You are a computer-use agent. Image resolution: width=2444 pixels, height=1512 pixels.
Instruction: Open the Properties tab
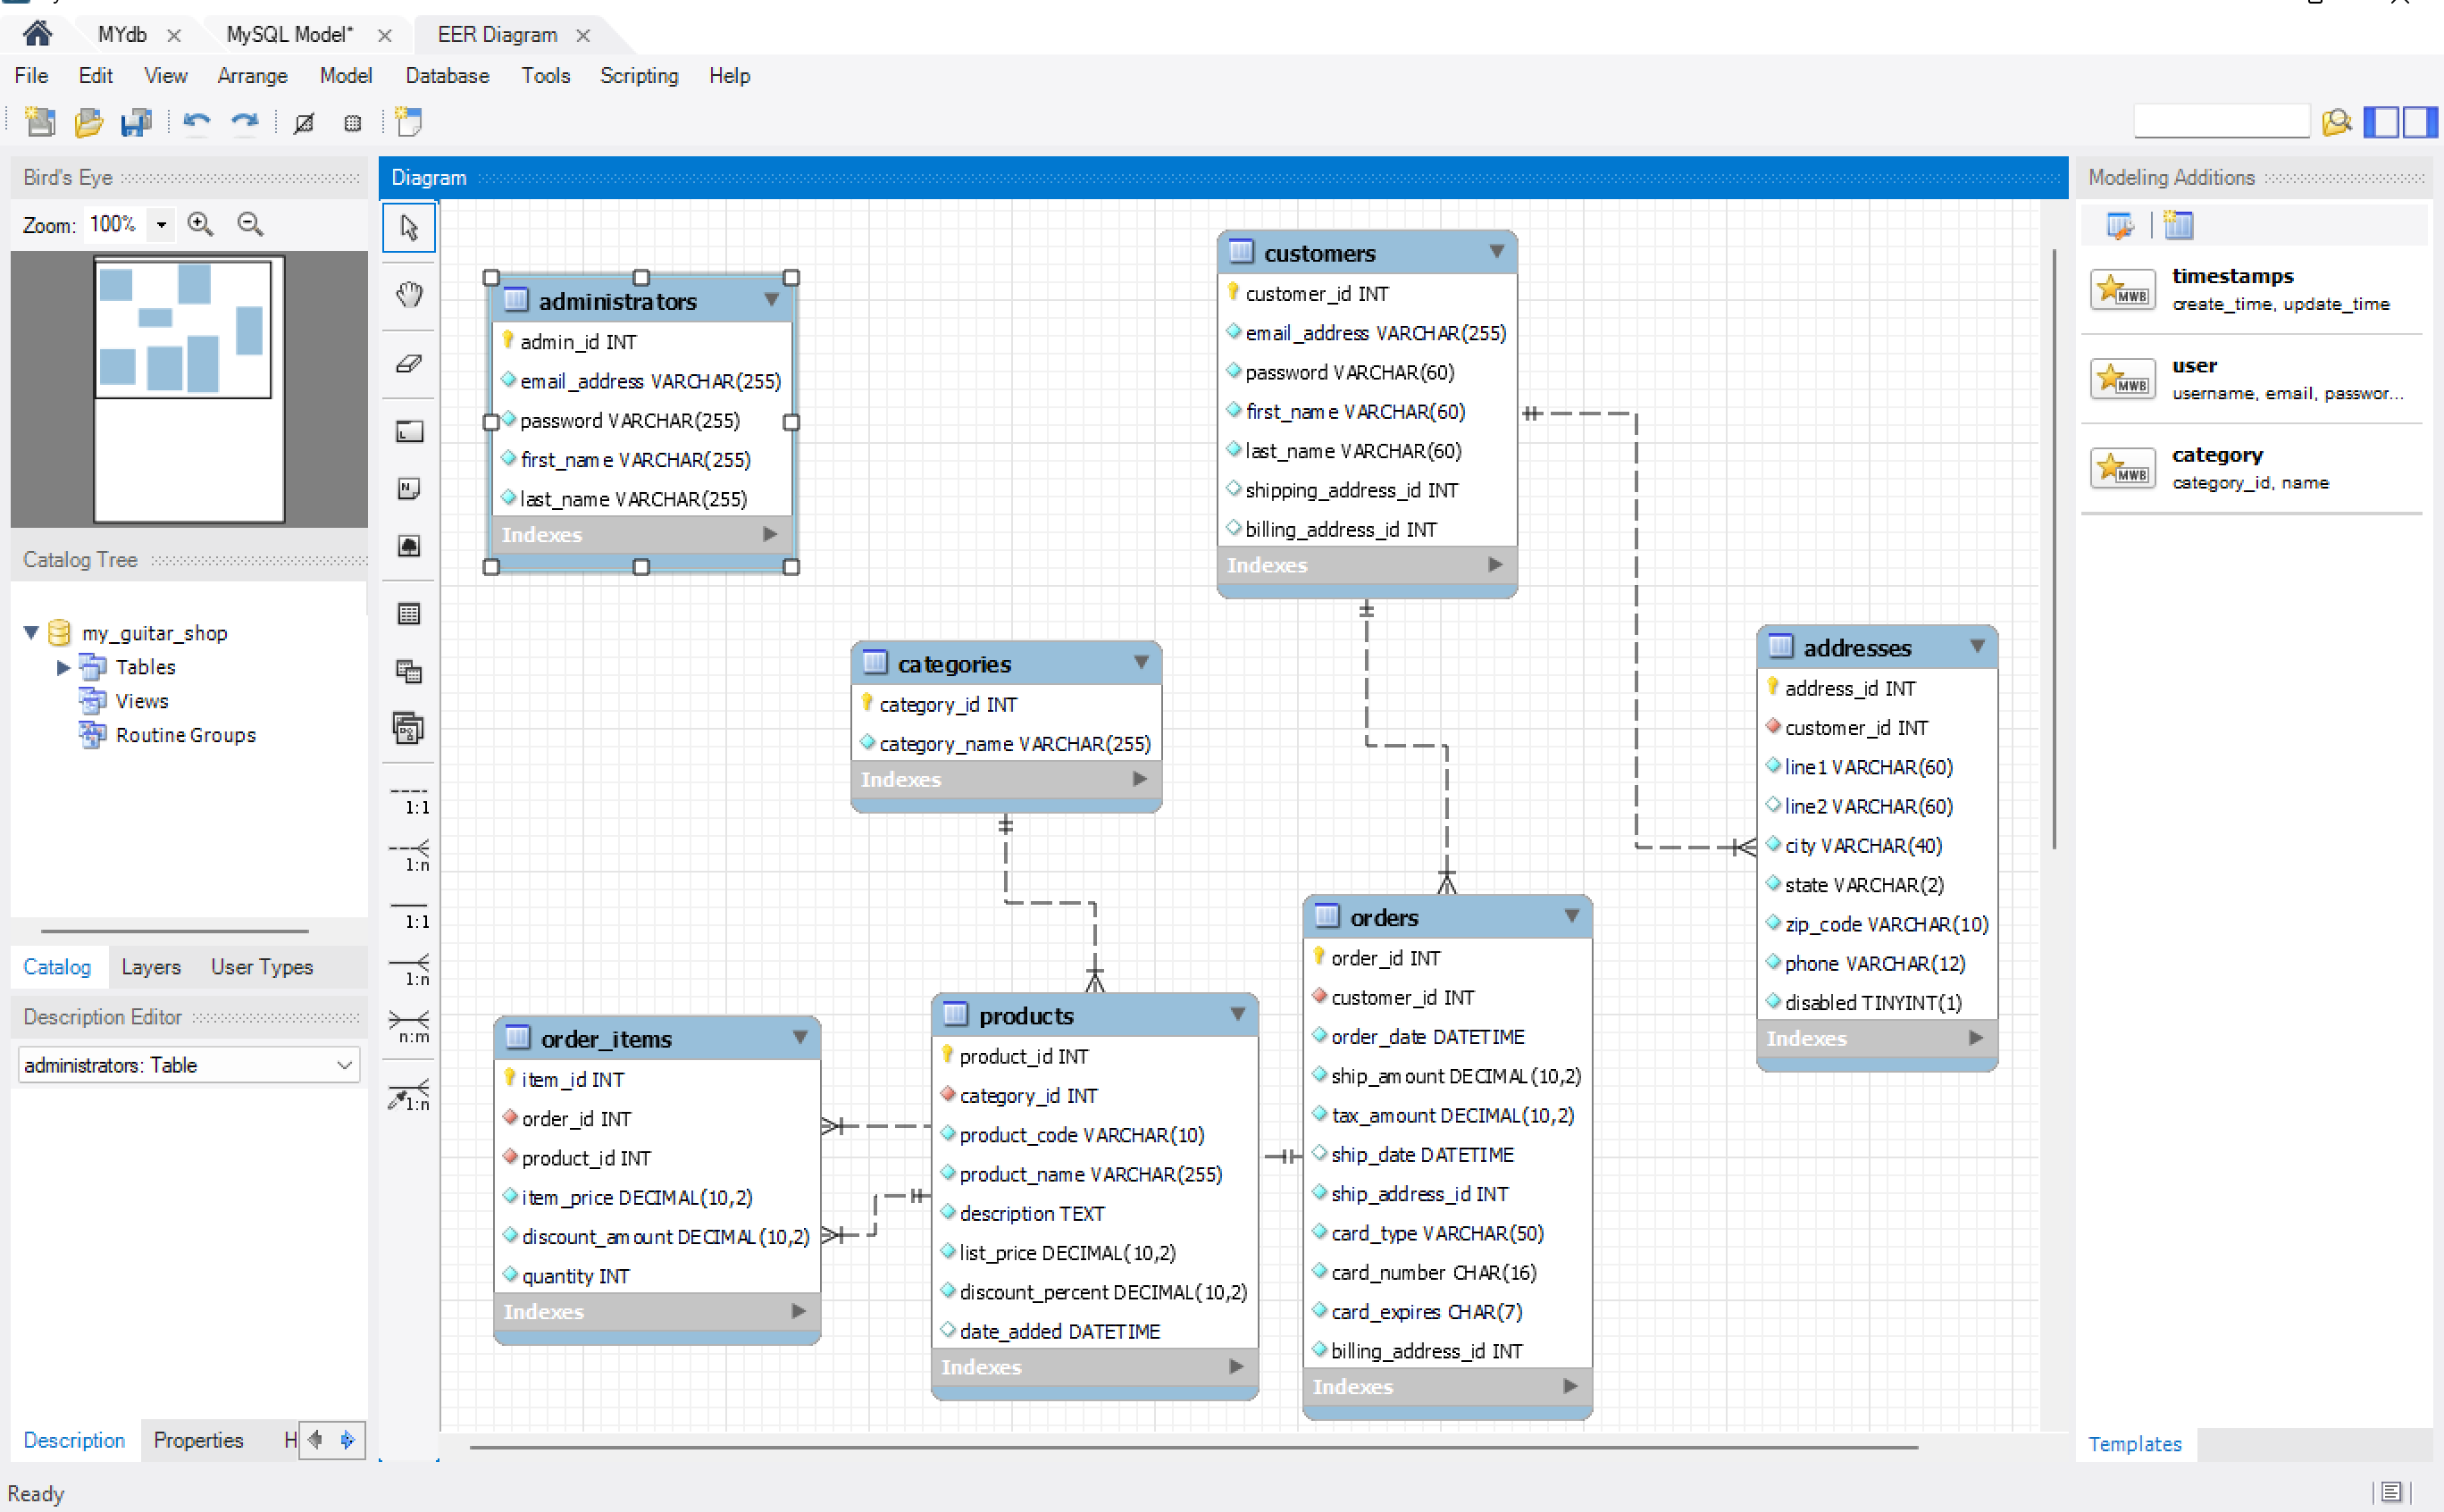198,1440
